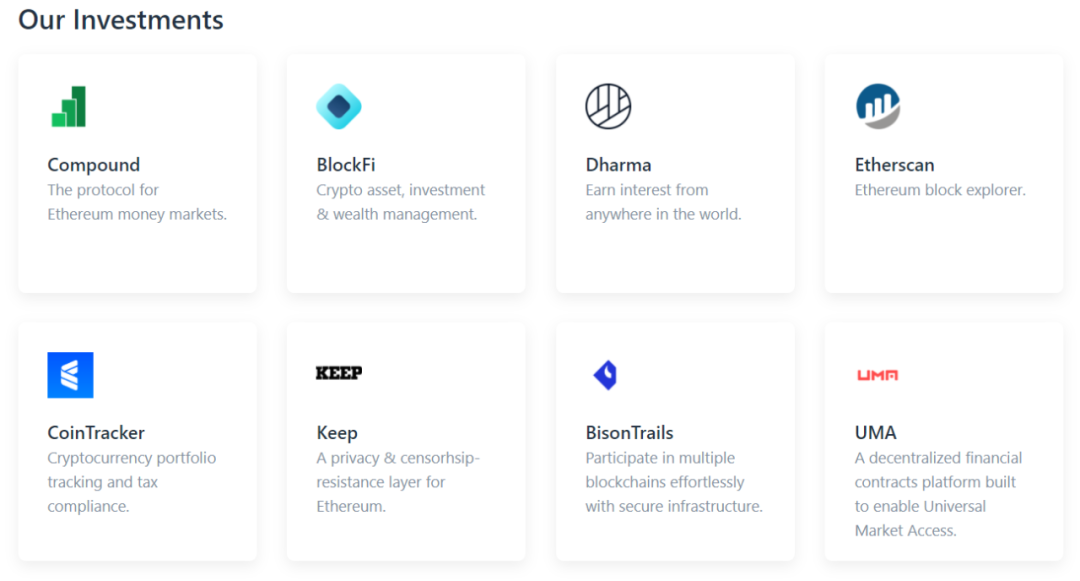
Task: Click the BisonTrails blue gem logo
Action: point(605,375)
